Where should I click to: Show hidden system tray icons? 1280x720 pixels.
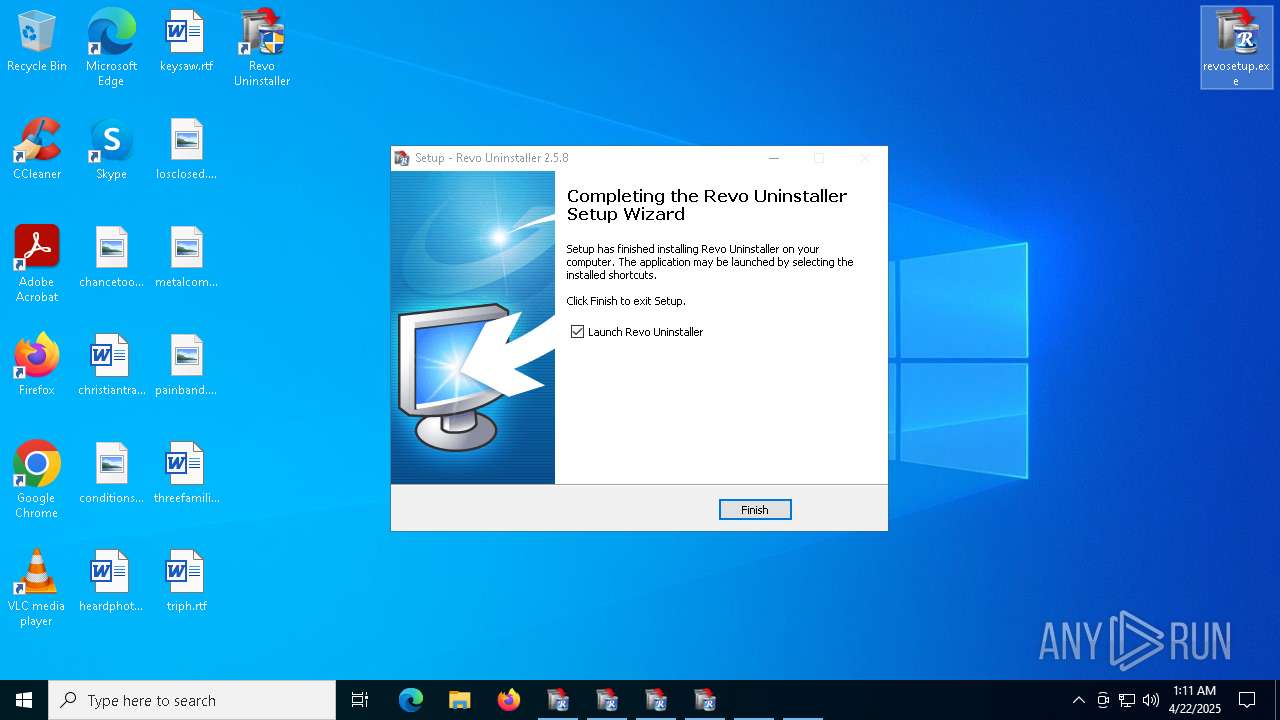tap(1078, 700)
